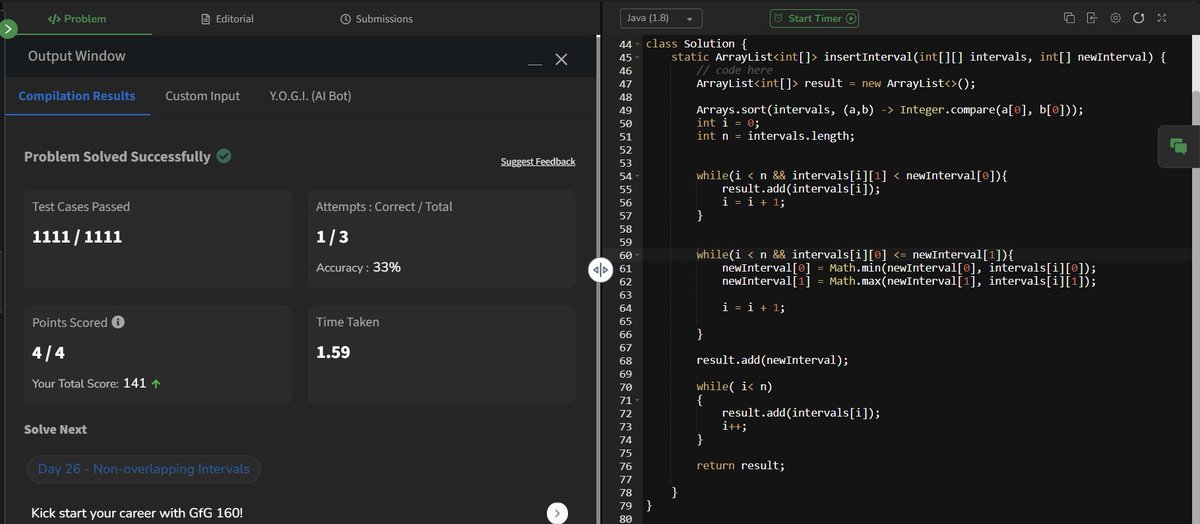Click the green arrow at top-left corner
The image size is (1200, 524).
[x=9, y=29]
